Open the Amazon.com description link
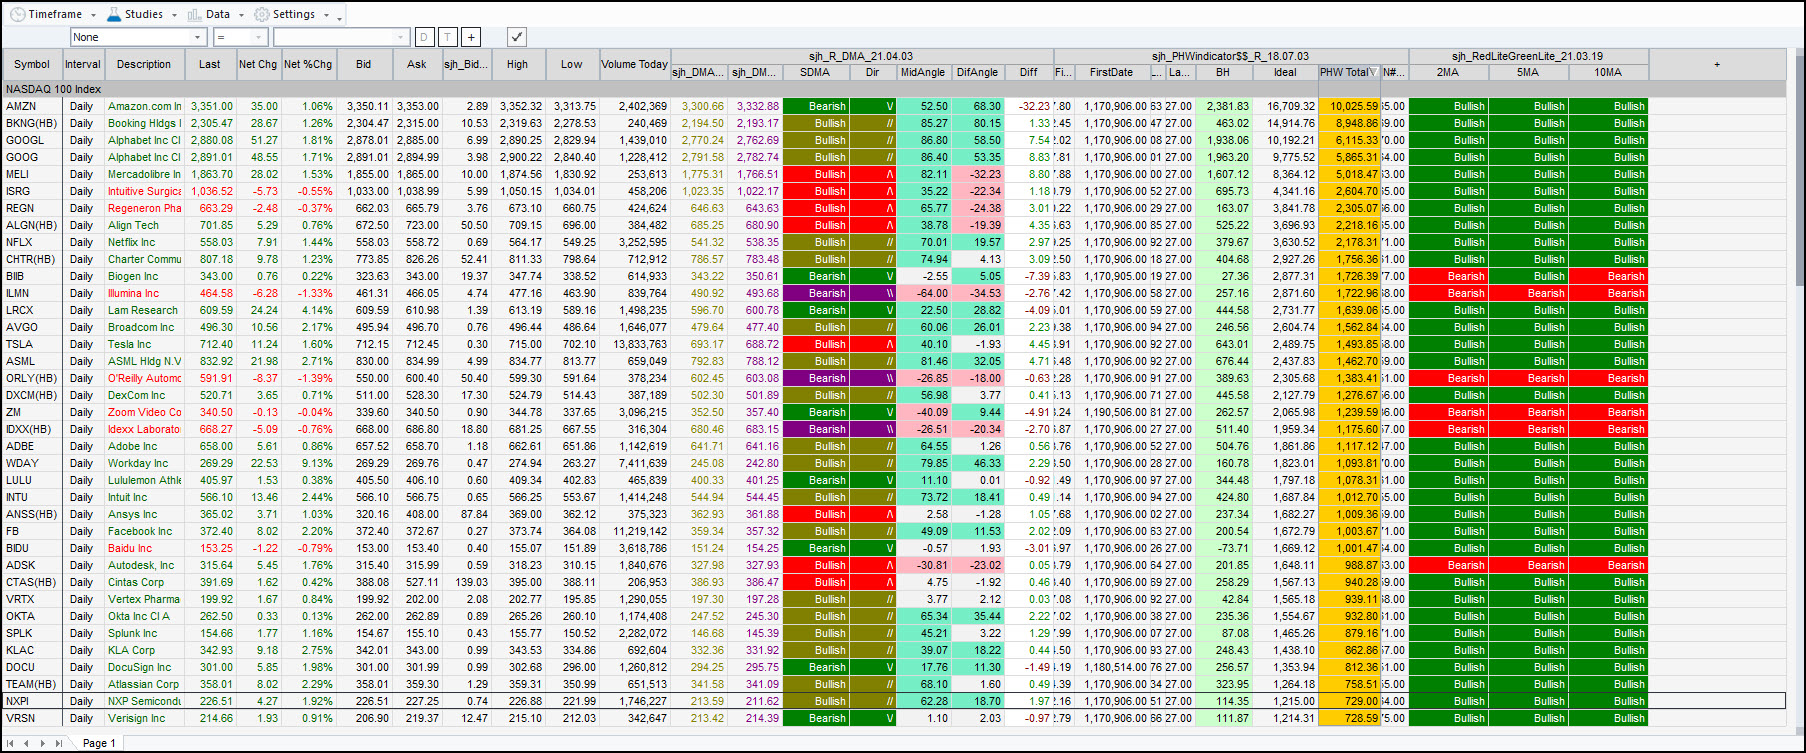1806x753 pixels. [145, 106]
